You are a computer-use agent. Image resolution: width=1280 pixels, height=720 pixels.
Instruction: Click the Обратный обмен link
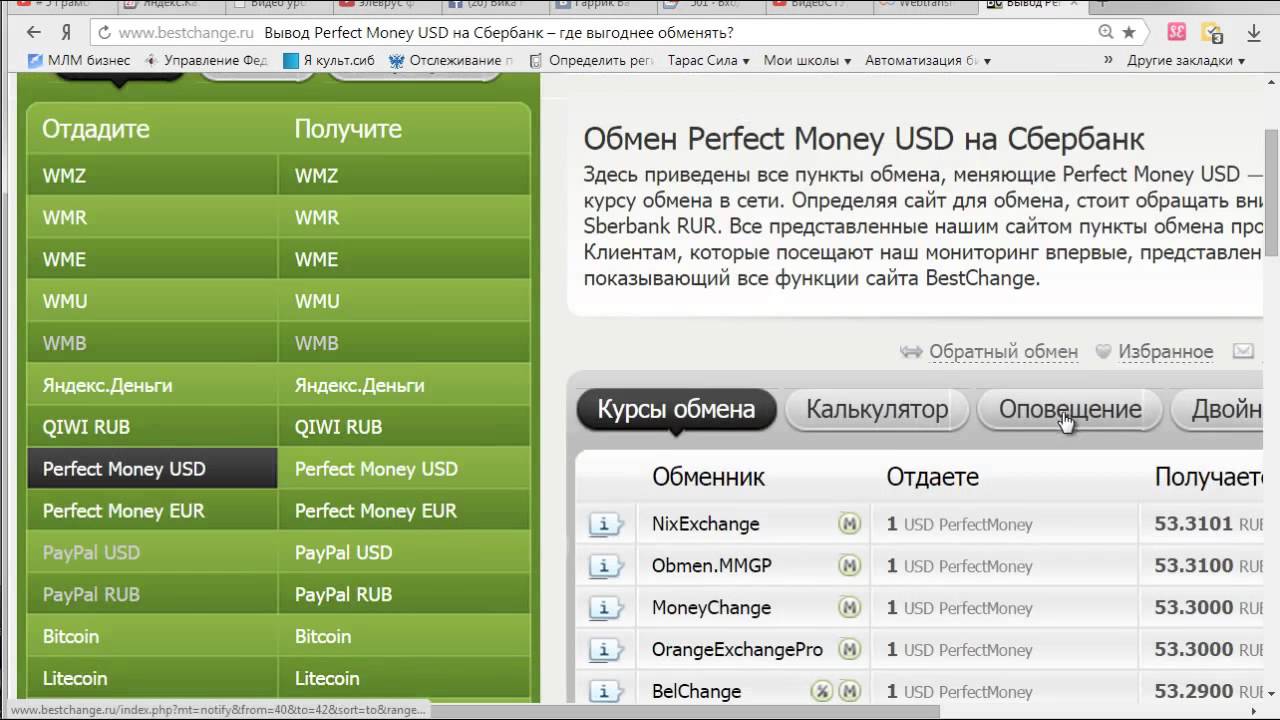pos(1003,351)
